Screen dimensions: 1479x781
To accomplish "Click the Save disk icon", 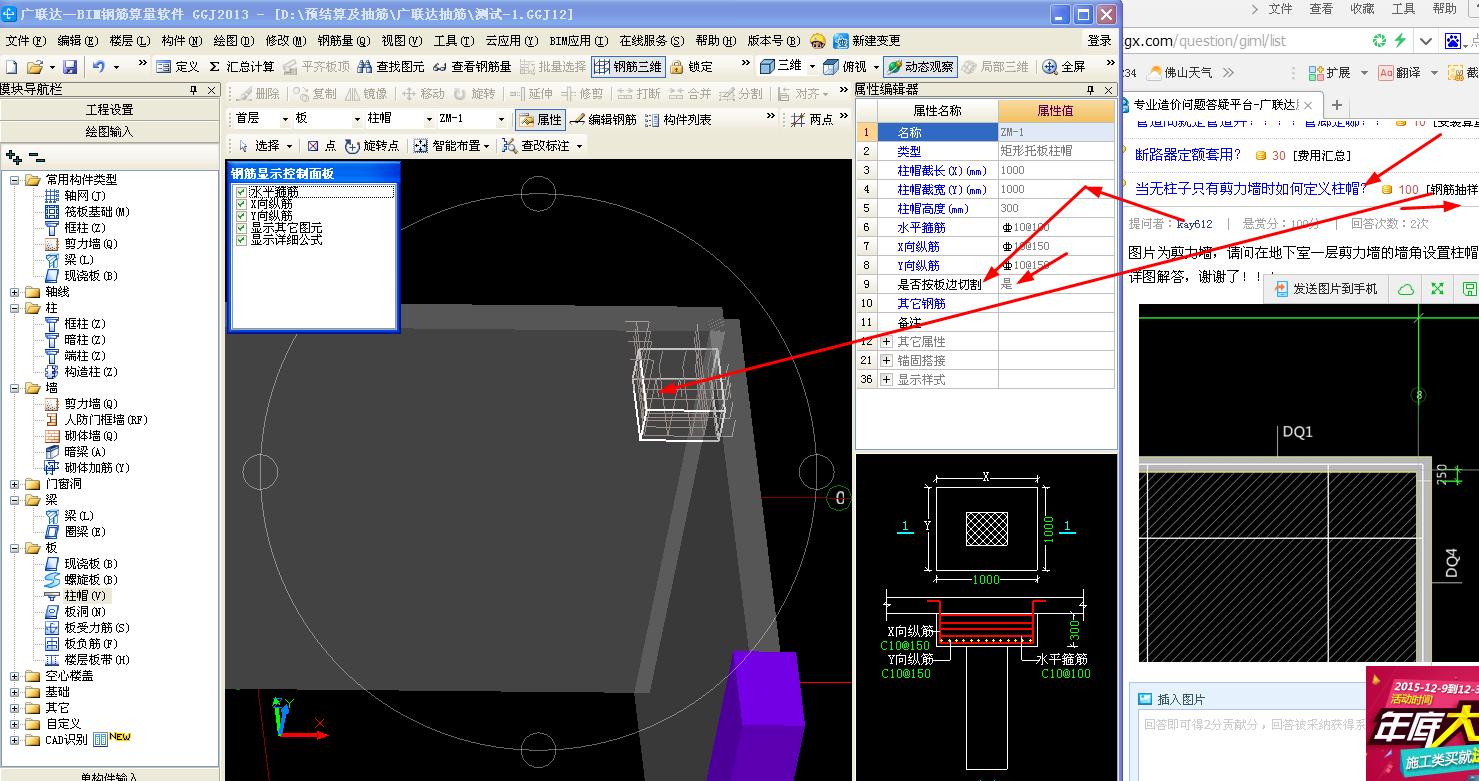I will pyautogui.click(x=70, y=67).
